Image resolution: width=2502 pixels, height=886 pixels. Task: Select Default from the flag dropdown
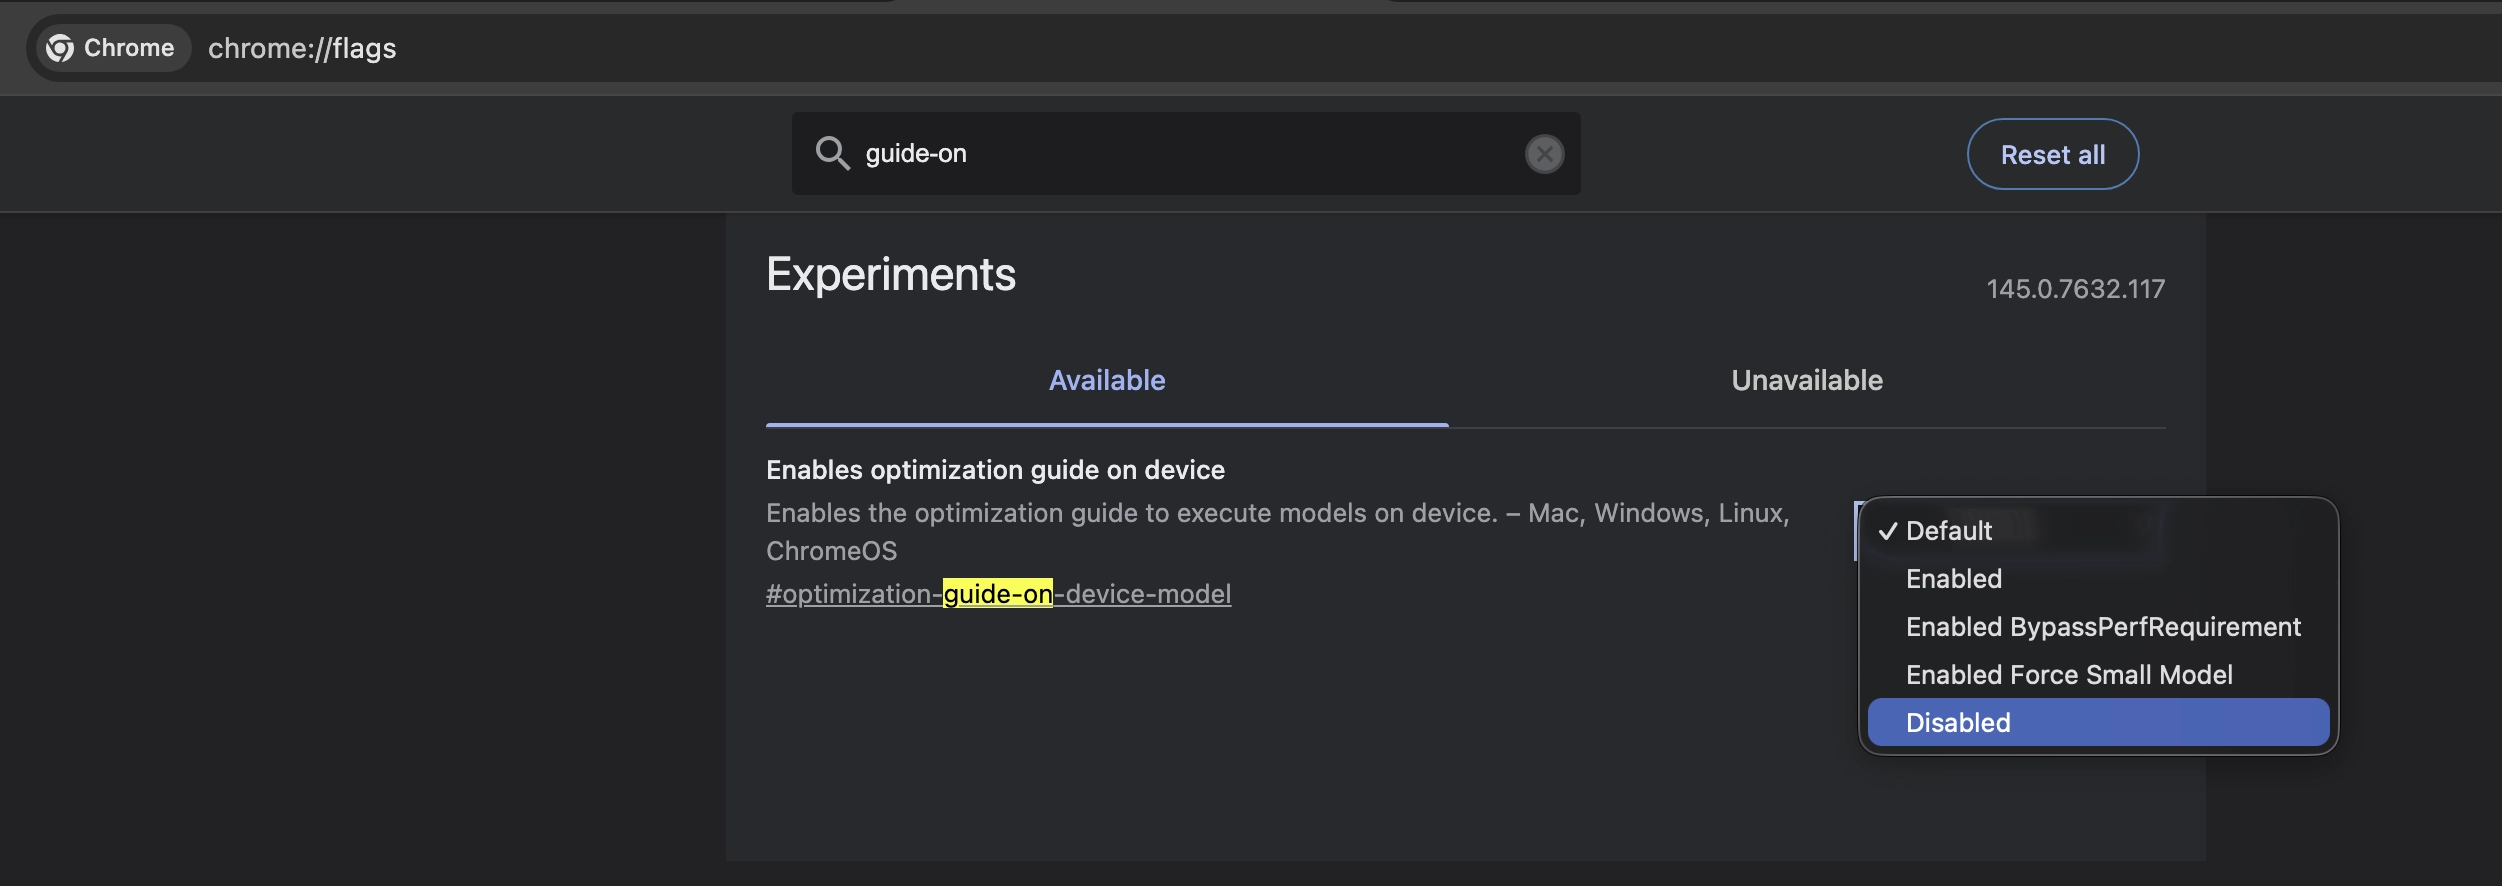[1948, 531]
